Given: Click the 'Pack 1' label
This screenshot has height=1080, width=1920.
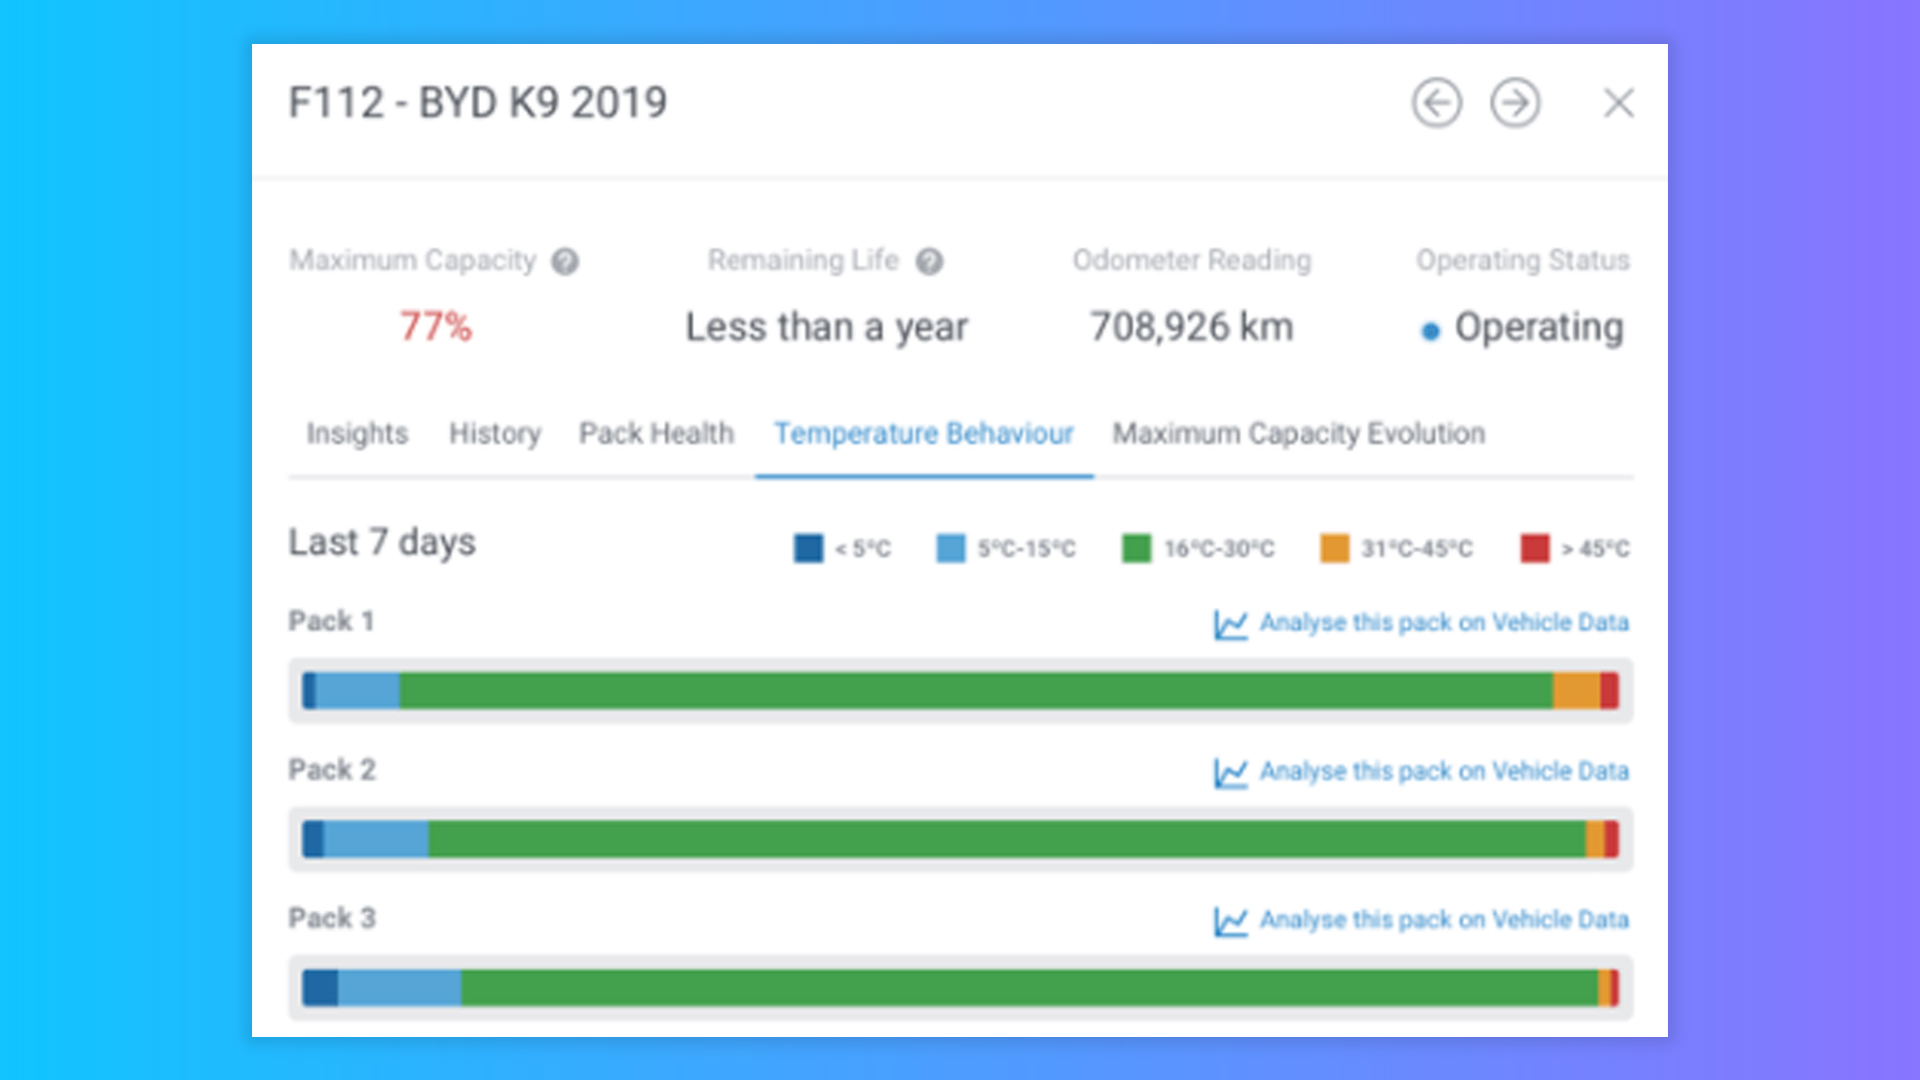Looking at the screenshot, I should click(x=331, y=621).
